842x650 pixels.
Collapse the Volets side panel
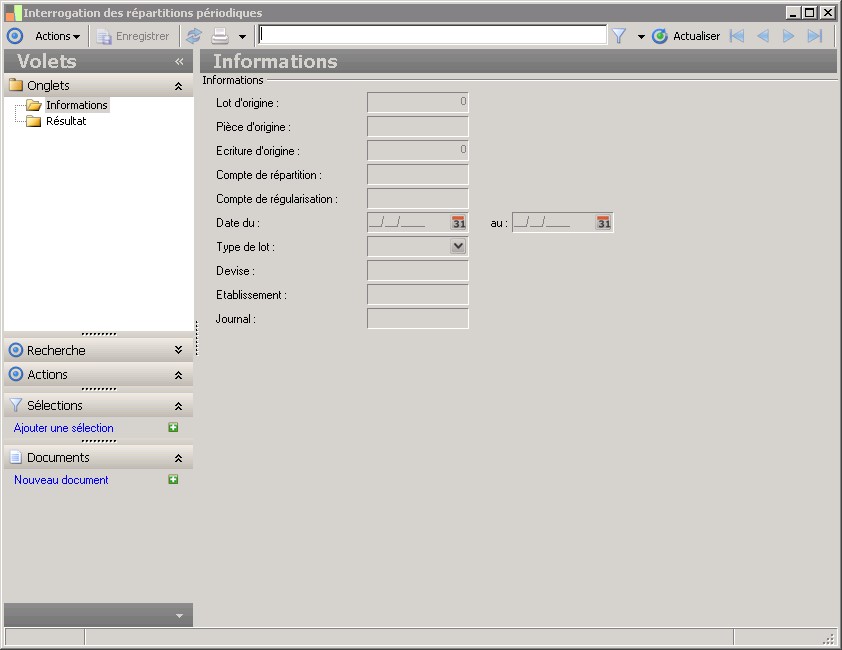pos(179,62)
